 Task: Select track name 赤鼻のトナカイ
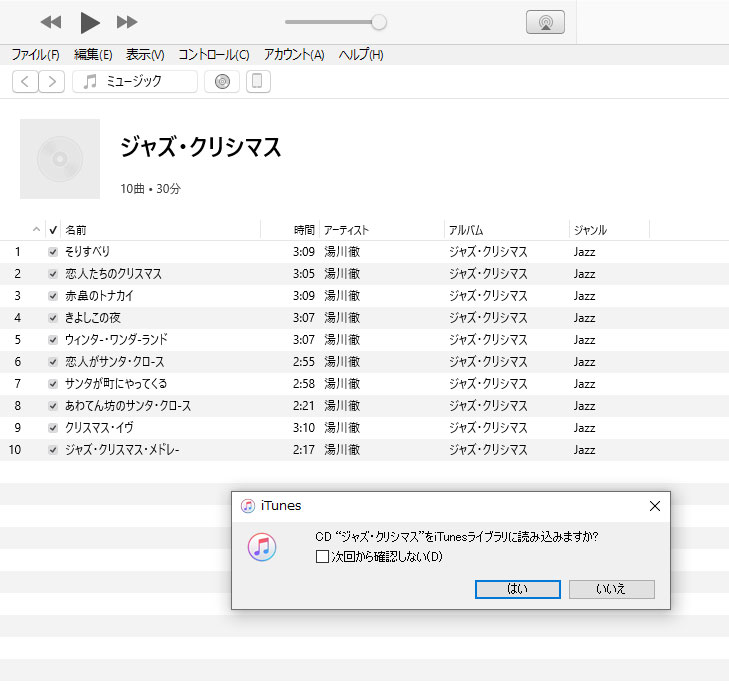tap(99, 295)
